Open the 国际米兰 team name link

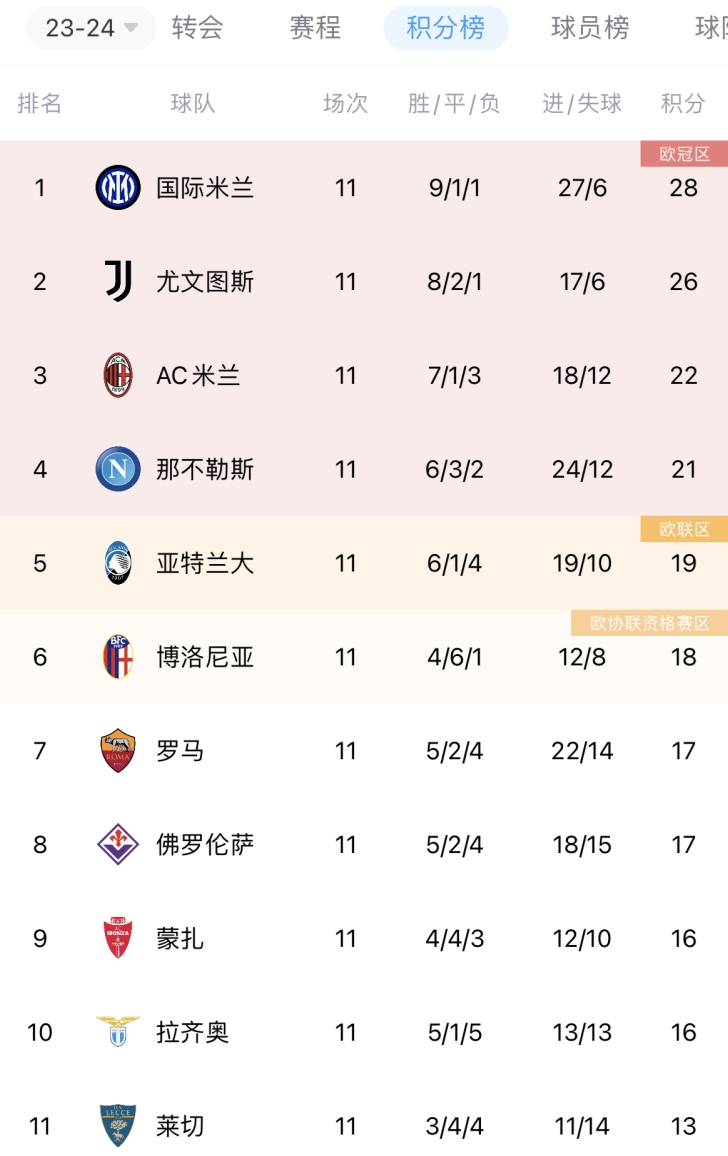tap(205, 187)
